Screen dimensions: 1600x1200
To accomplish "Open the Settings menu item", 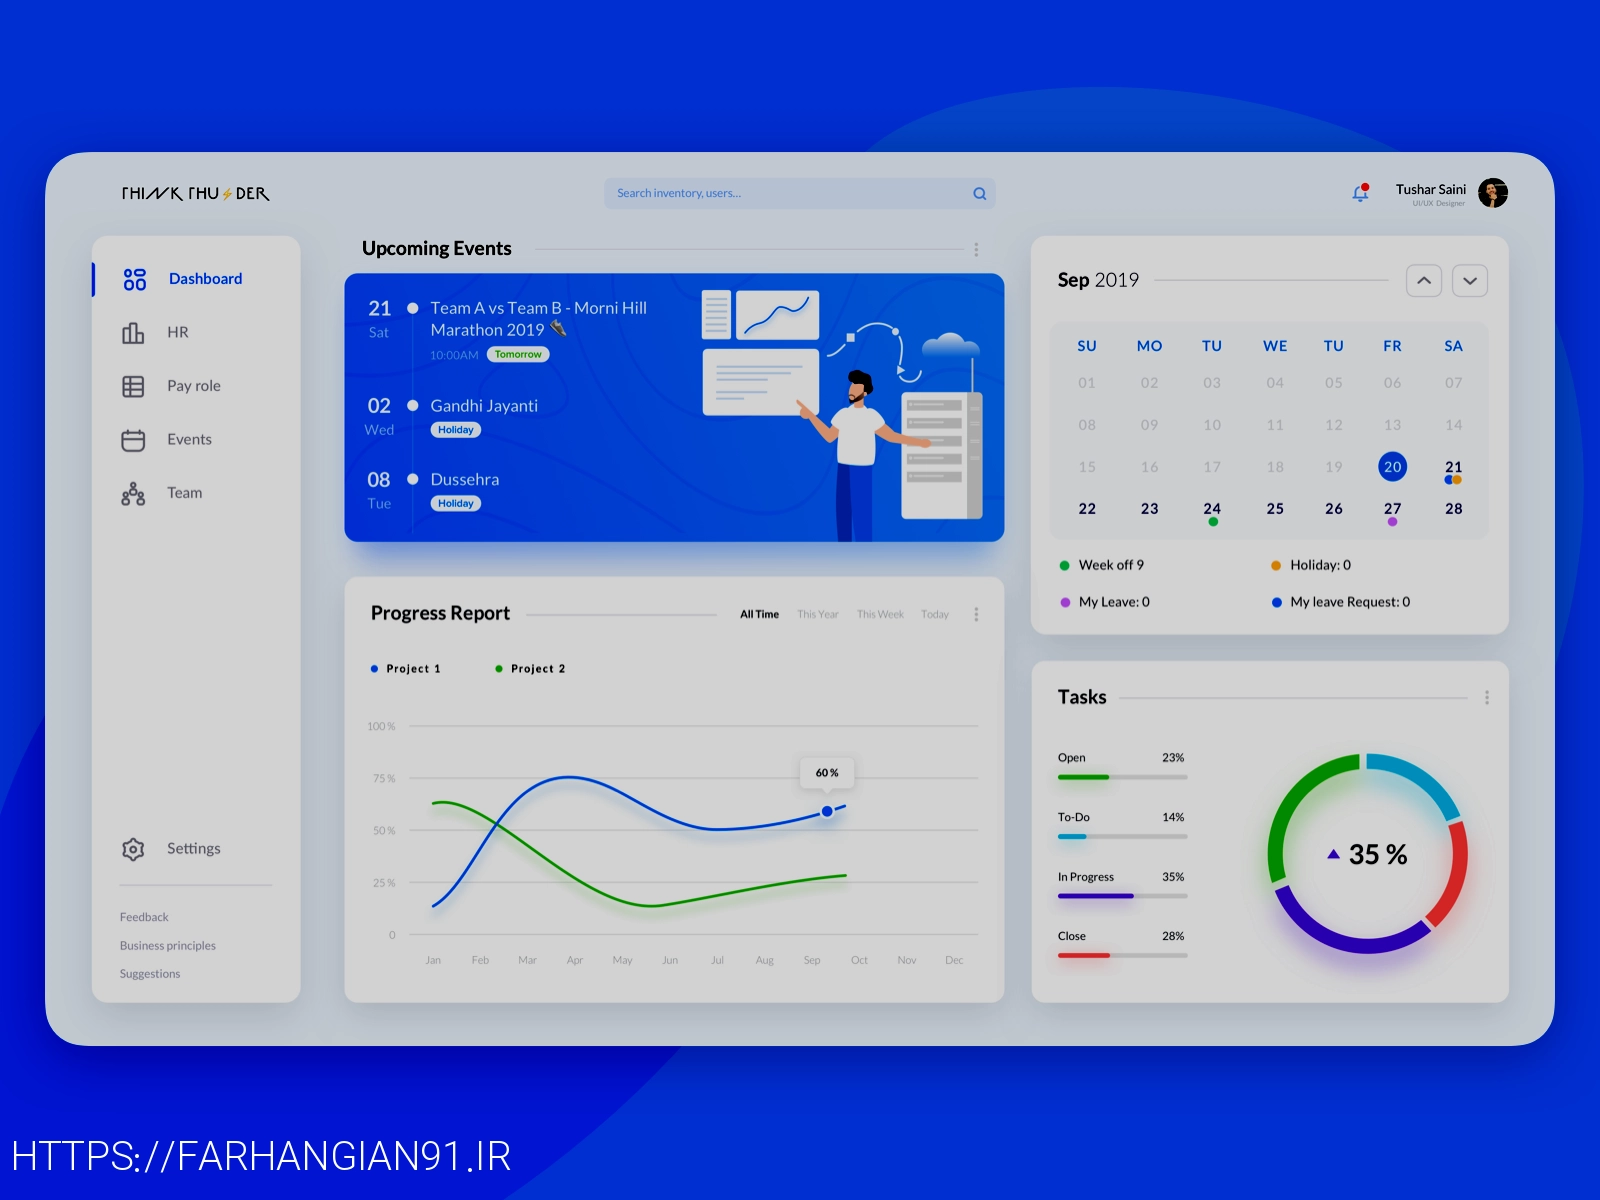I will (x=194, y=848).
